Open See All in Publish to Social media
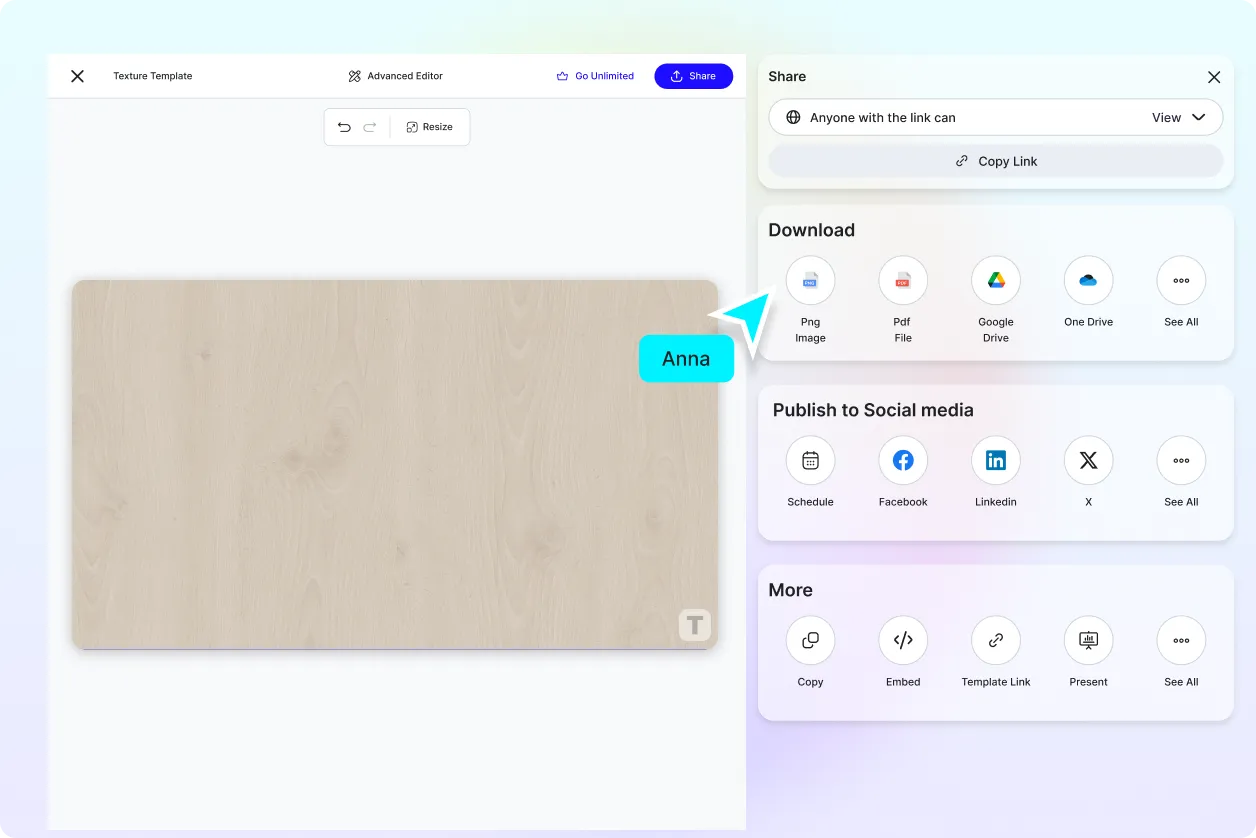 coord(1181,460)
